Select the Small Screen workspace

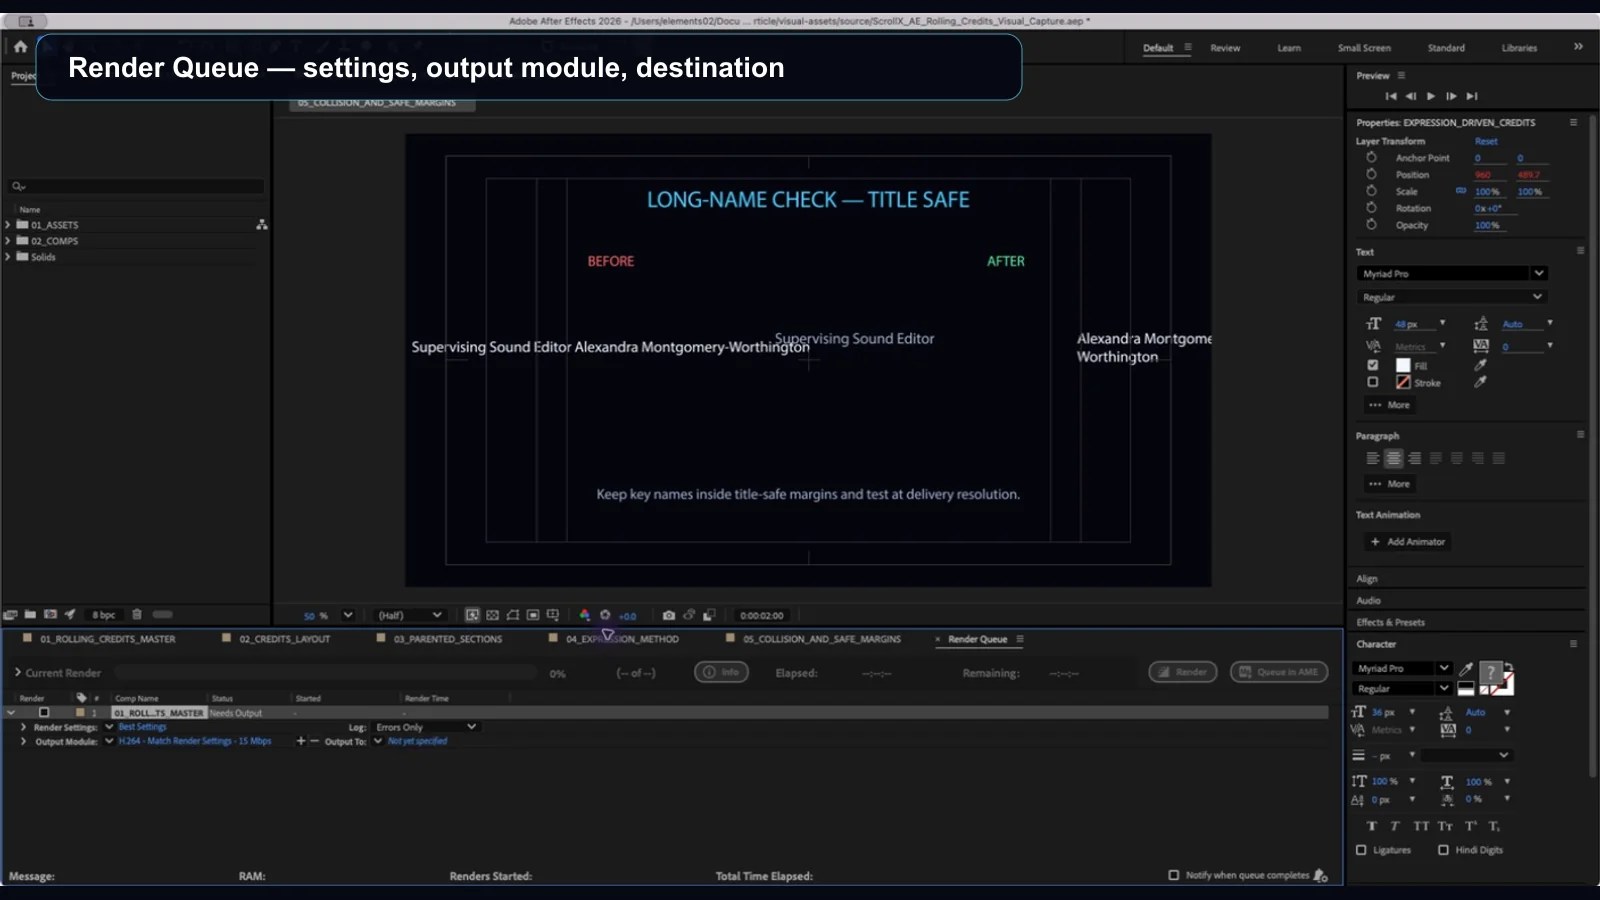coord(1364,48)
